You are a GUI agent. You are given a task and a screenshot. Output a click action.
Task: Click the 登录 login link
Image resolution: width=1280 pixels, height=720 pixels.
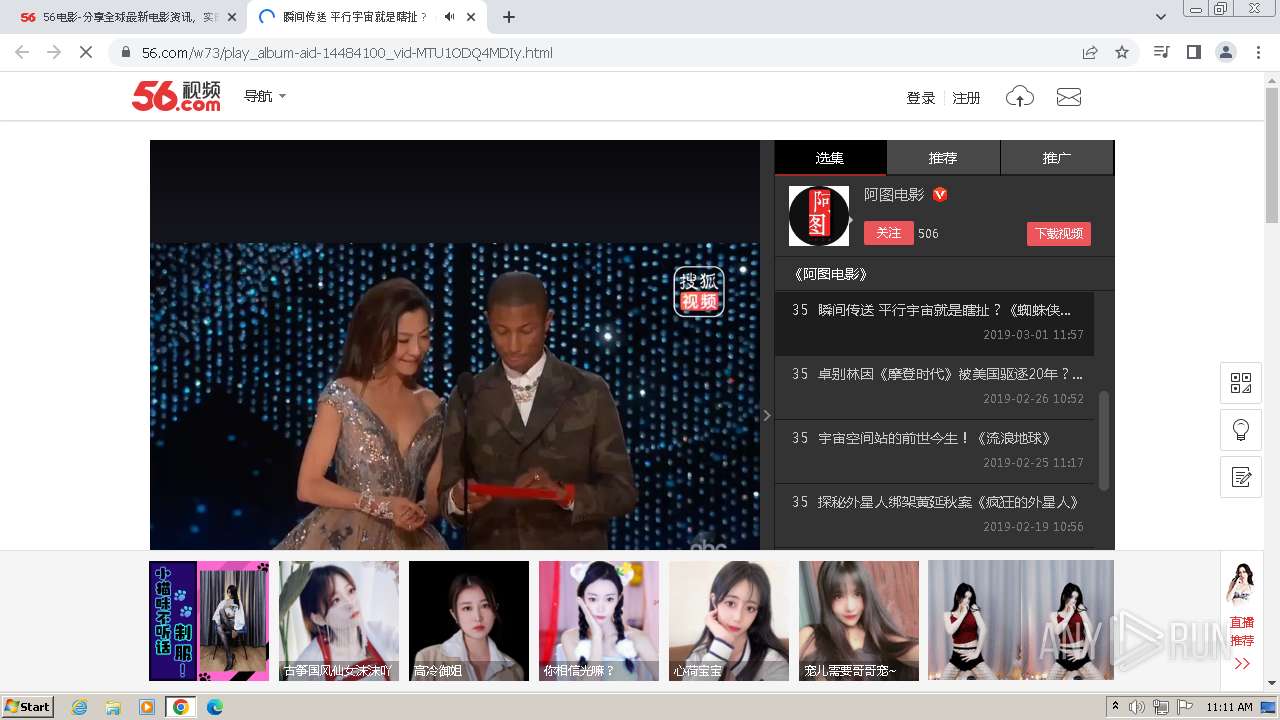[920, 98]
